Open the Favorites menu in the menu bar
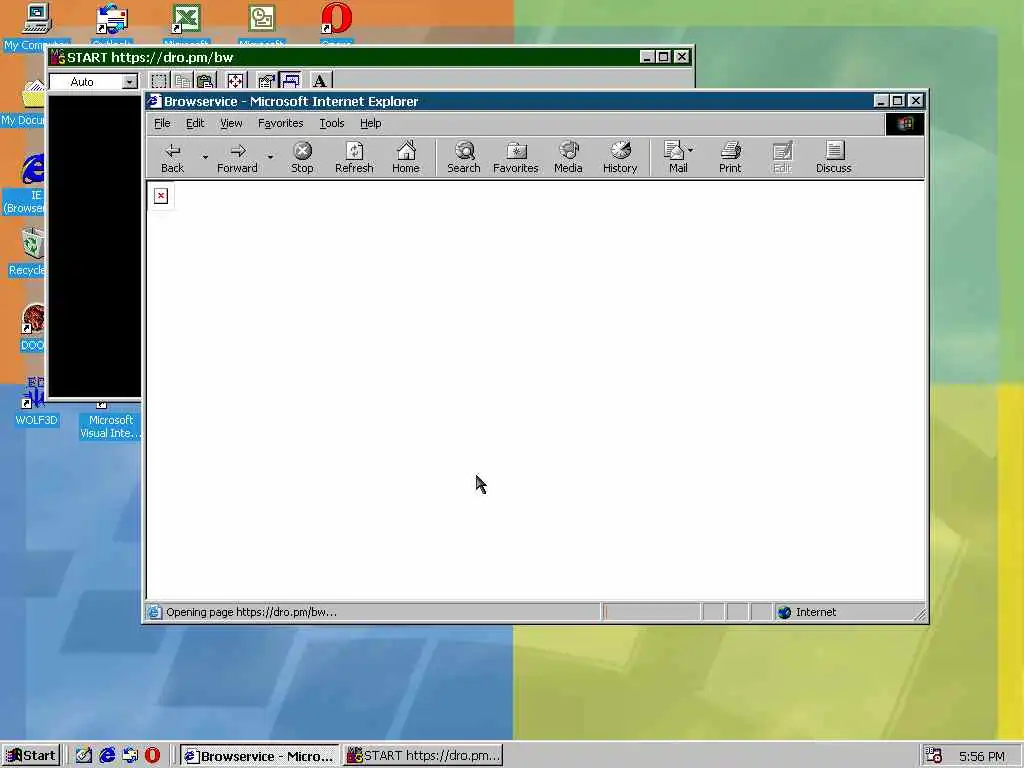1024x768 pixels. [x=280, y=123]
